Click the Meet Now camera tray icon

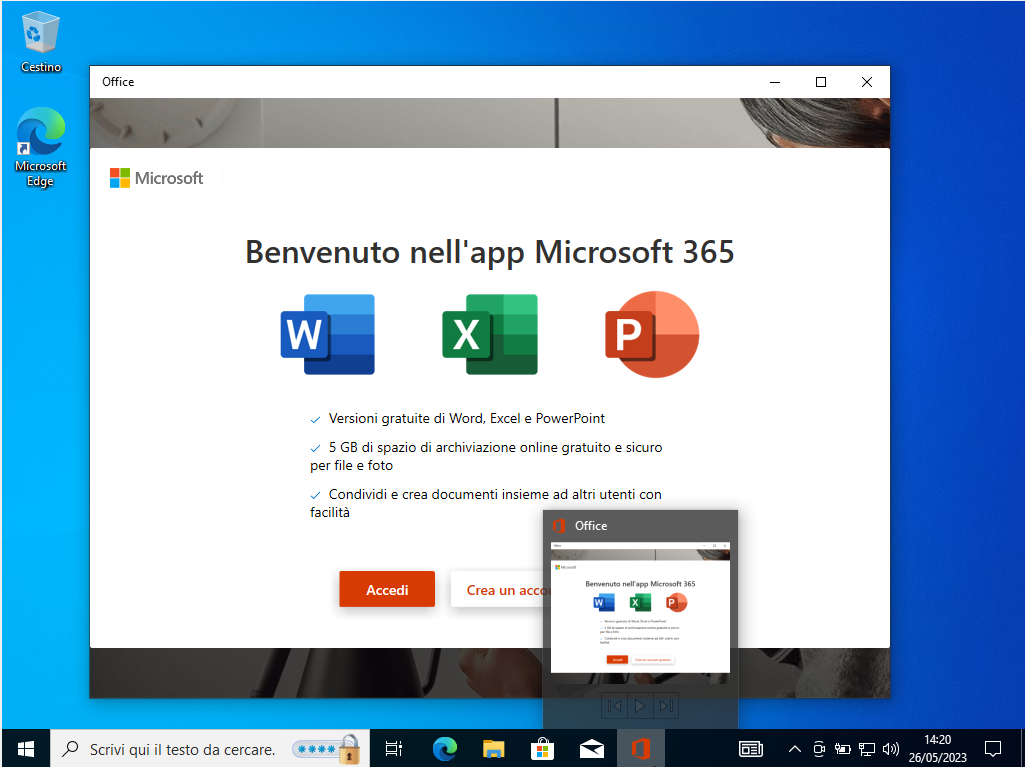(818, 749)
